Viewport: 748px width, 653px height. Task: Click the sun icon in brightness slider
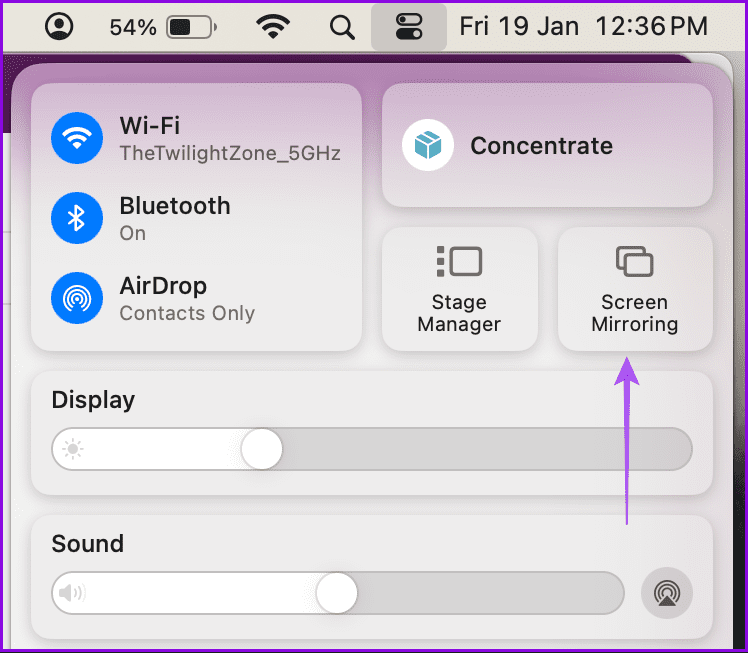pos(73,449)
